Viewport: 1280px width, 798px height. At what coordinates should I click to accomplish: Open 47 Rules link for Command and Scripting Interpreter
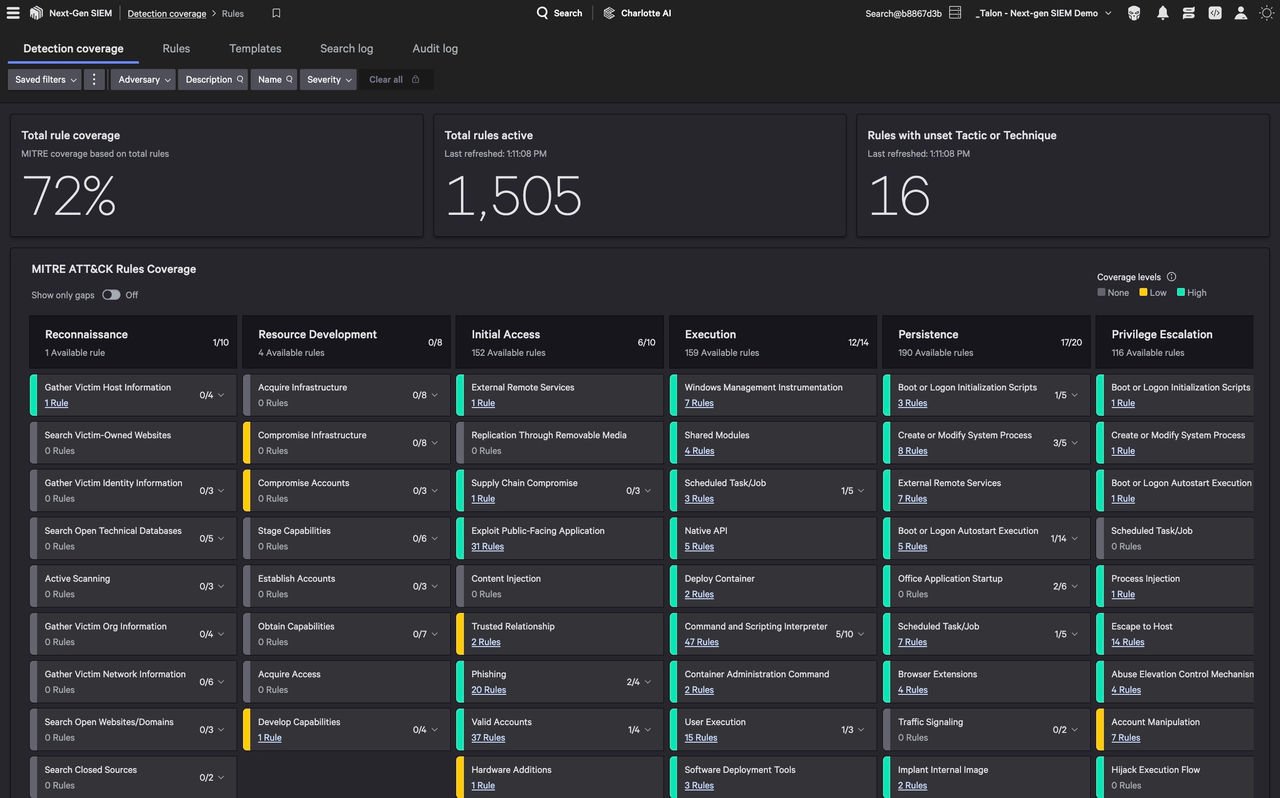point(701,642)
